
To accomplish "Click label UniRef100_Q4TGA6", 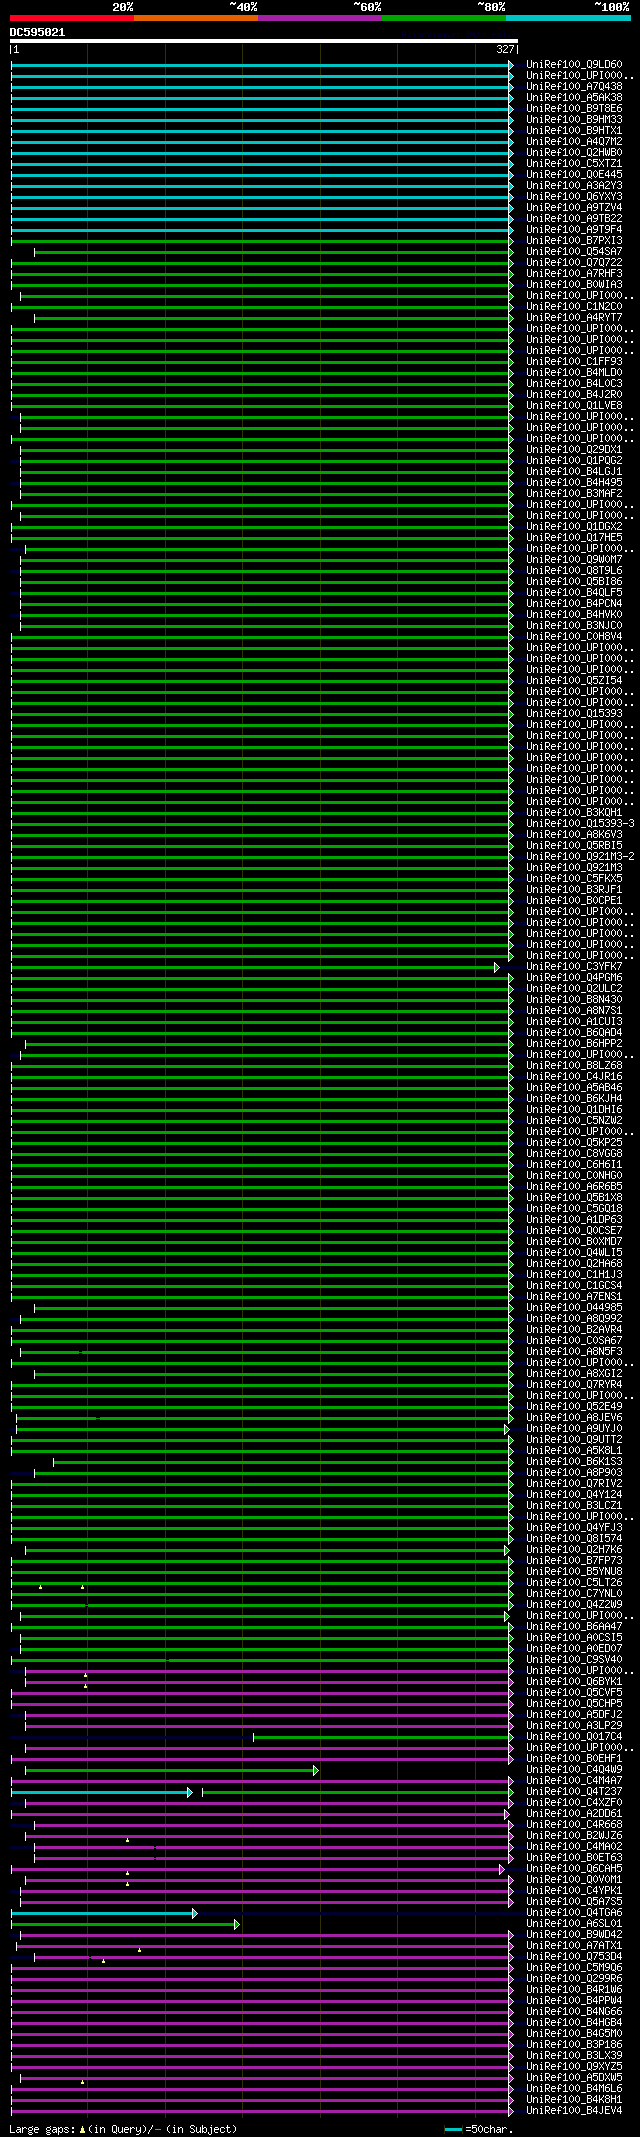I will (x=574, y=1913).
